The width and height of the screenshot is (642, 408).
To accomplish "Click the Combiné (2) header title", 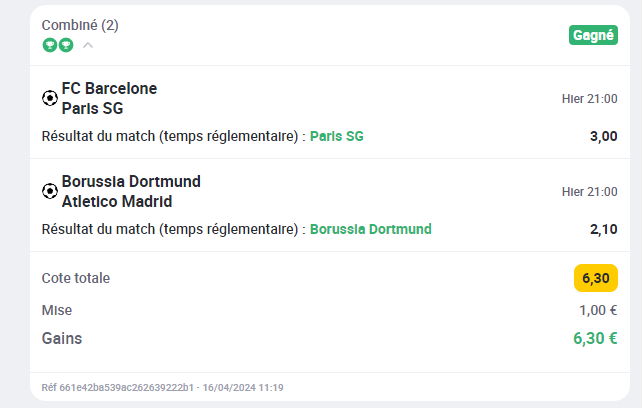I will [80, 25].
